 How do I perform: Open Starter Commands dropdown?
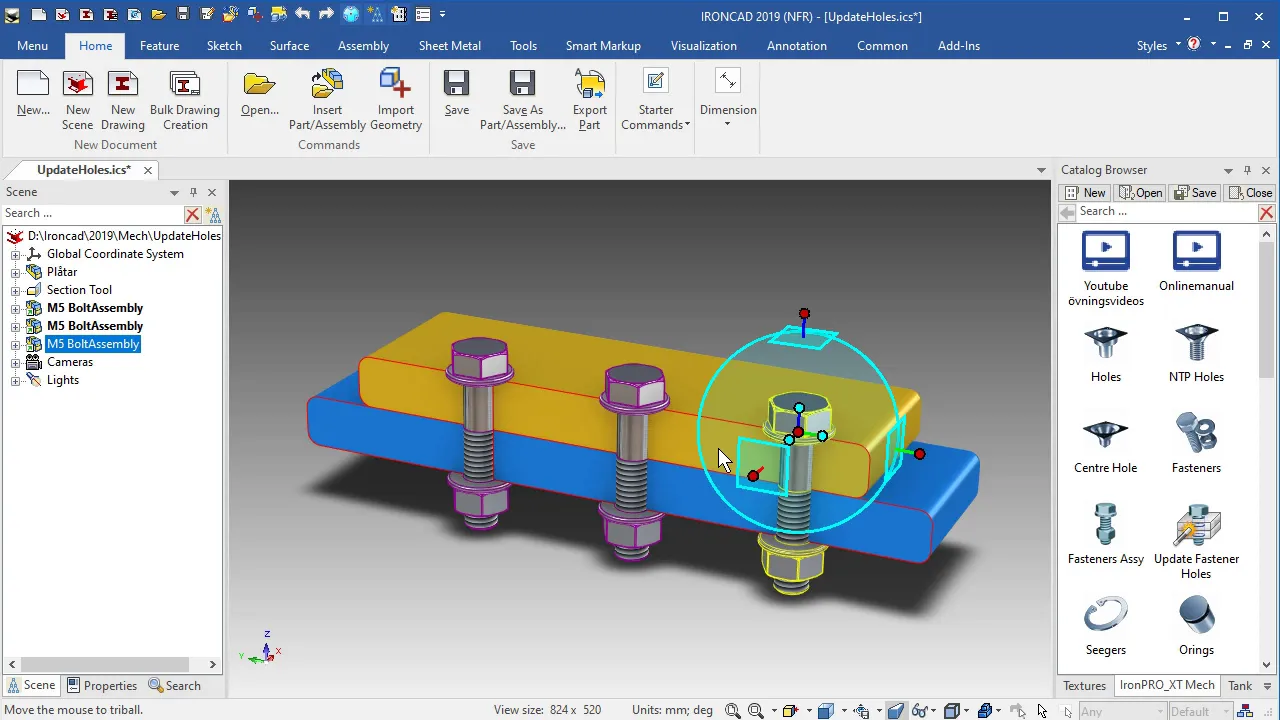point(656,100)
